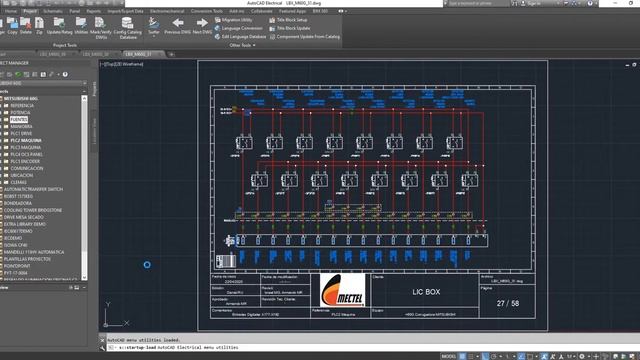This screenshot has height=360, width=640.
Task: Select the REFERENCIA folder
Action: (x=22, y=105)
